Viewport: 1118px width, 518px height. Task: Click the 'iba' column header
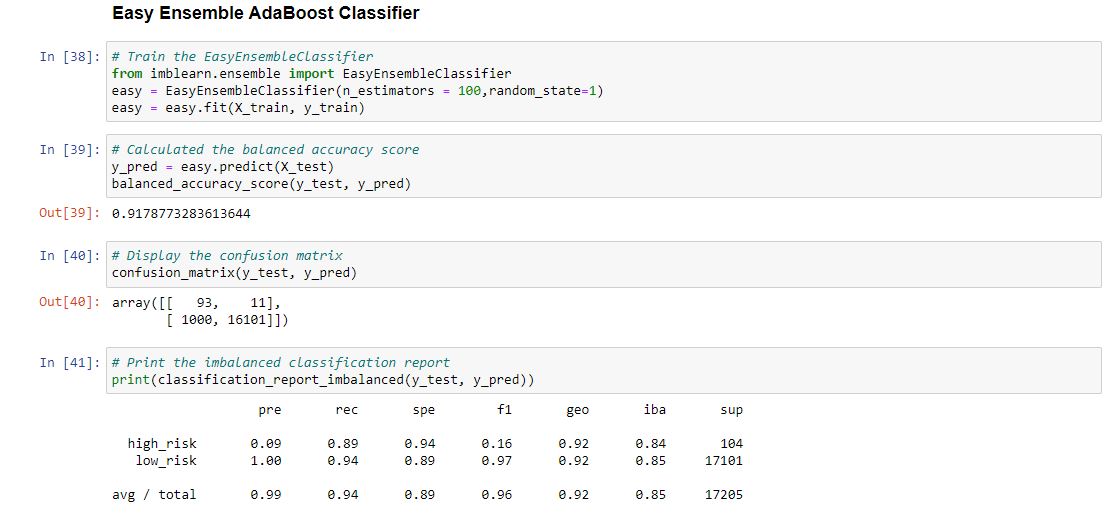(655, 410)
